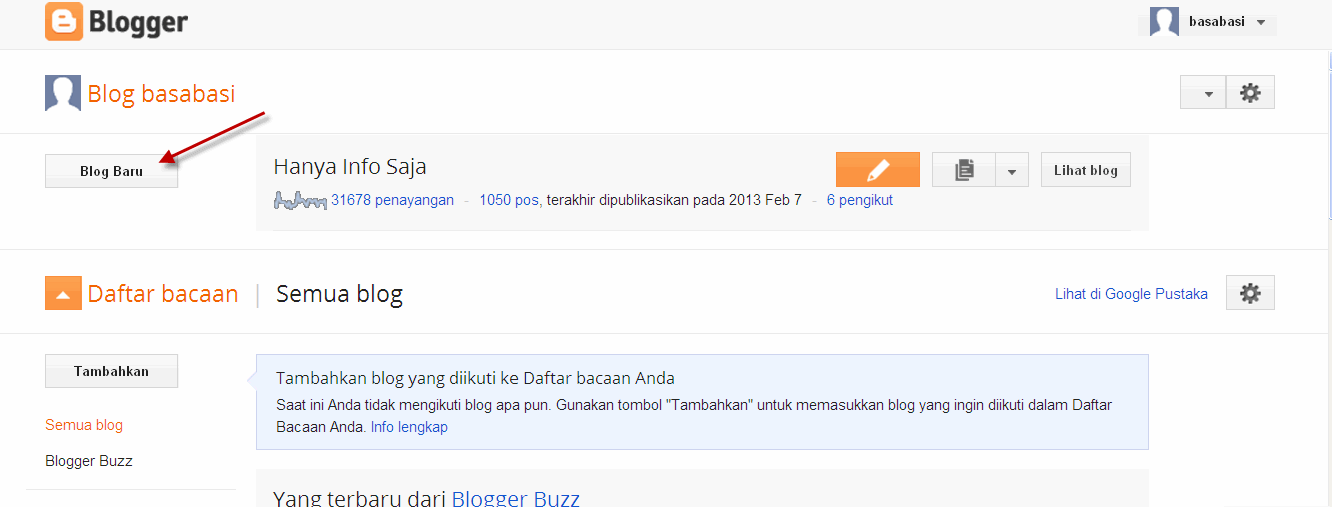1332x507 pixels.
Task: Click the Blog basabasi heading text
Action: click(x=161, y=93)
